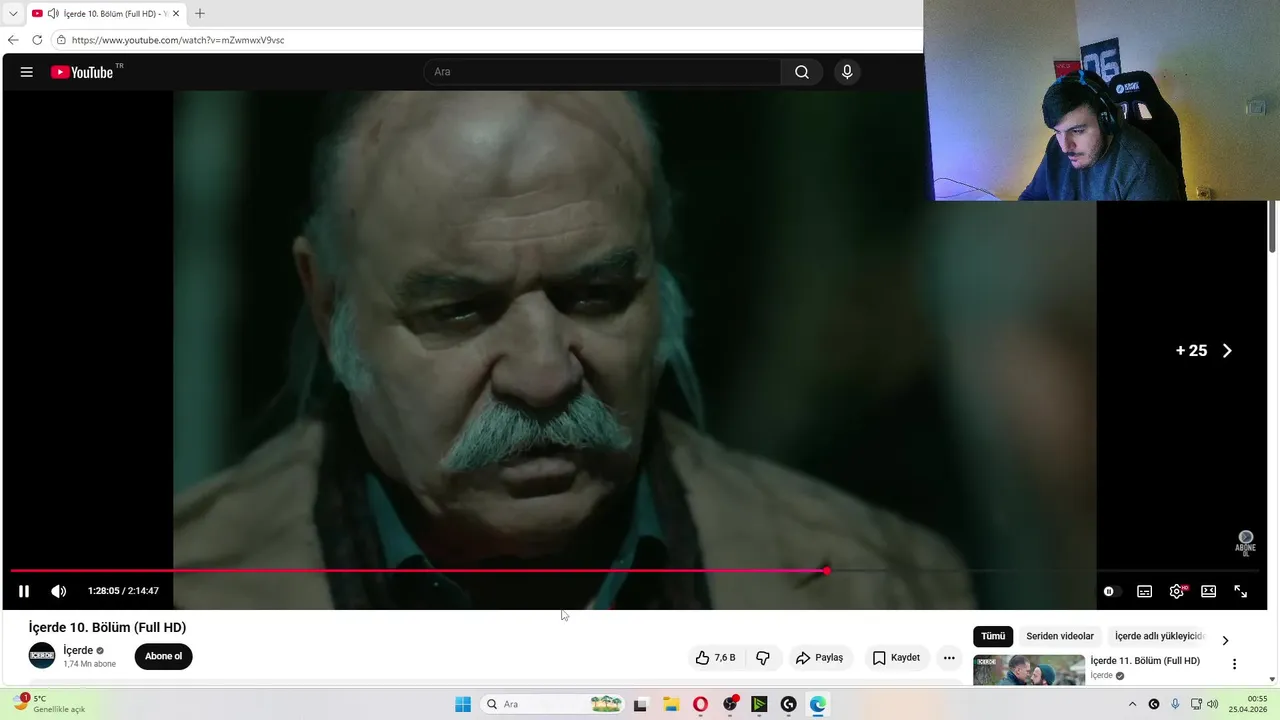The image size is (1280, 720).
Task: Start voice search with microphone icon
Action: 847,72
